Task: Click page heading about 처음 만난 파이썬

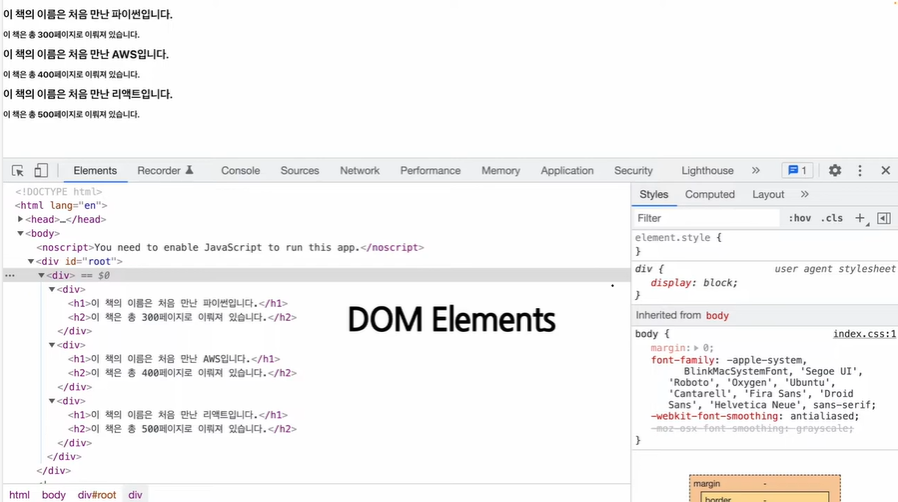Action: 88,14
